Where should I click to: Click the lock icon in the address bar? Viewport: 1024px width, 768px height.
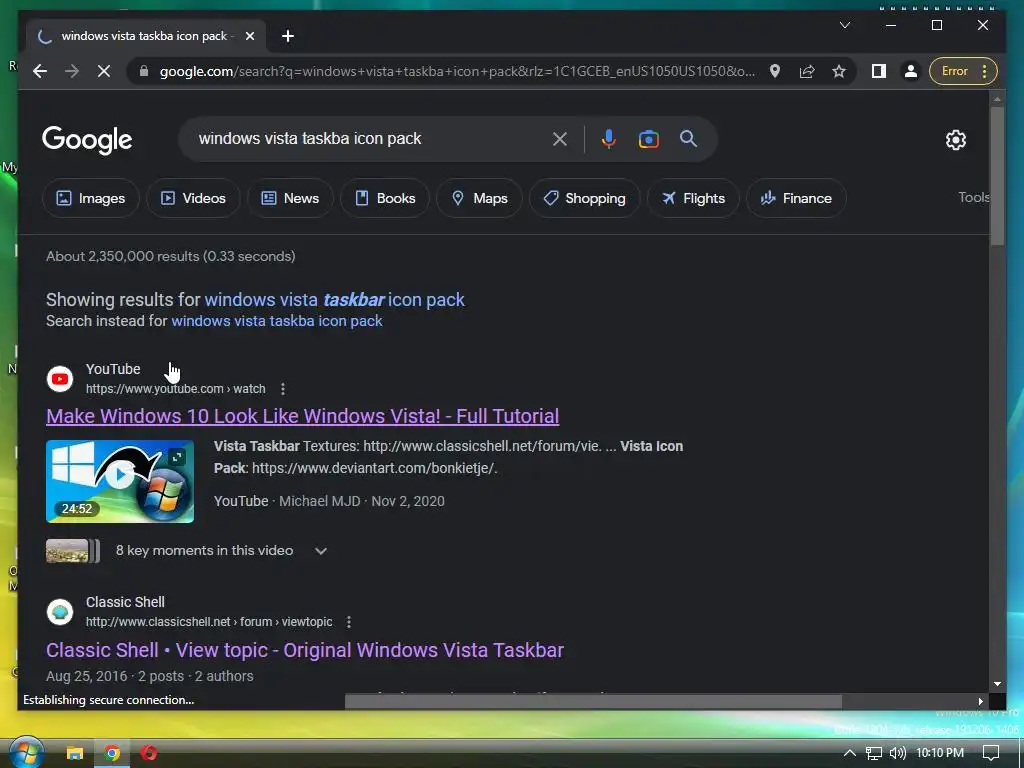(x=144, y=71)
